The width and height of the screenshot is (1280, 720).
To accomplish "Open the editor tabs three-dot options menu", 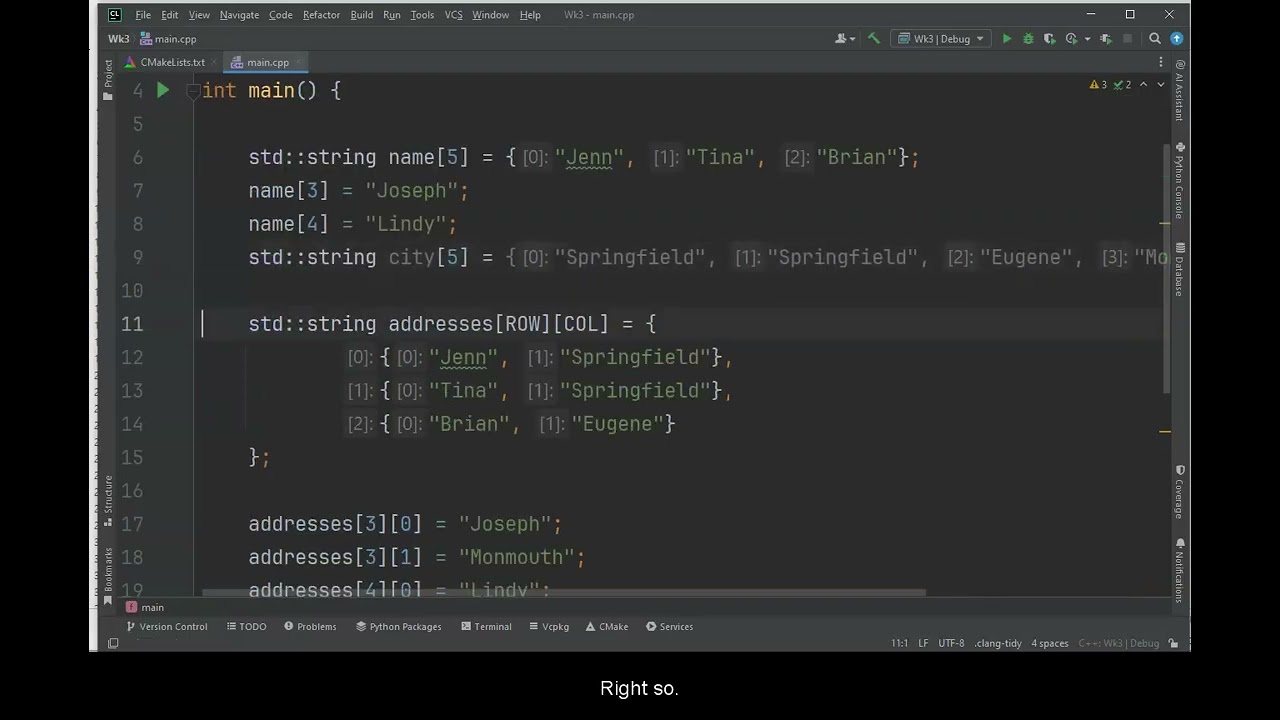I will [x=1161, y=62].
